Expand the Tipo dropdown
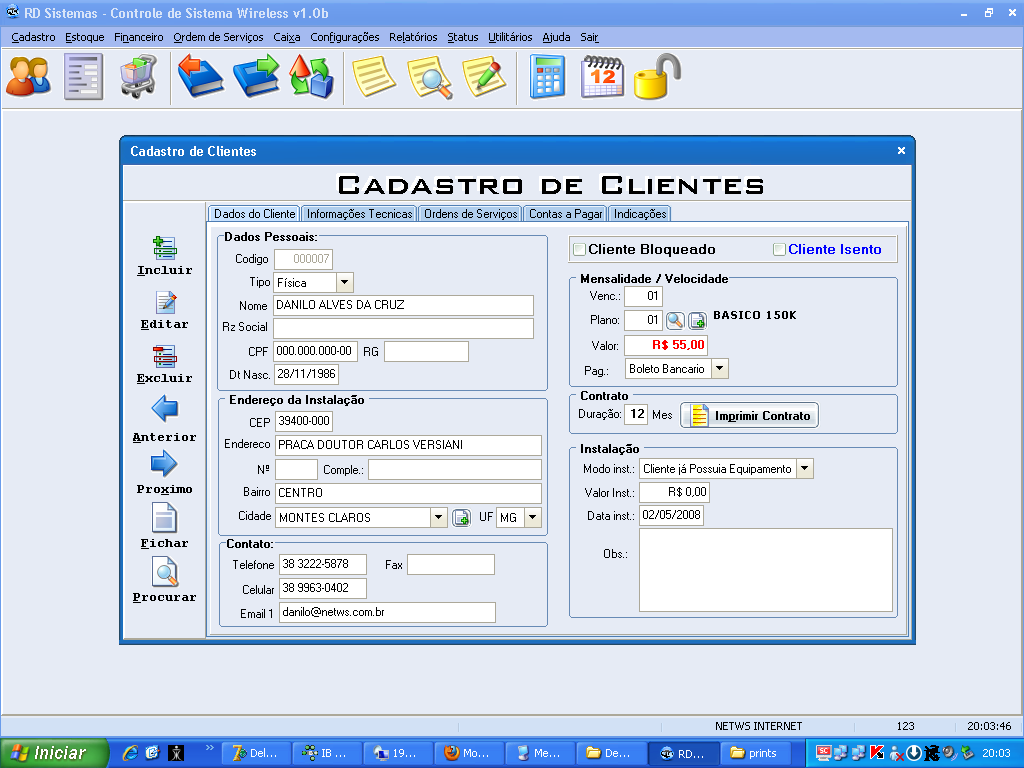This screenshot has width=1024, height=768. point(344,283)
